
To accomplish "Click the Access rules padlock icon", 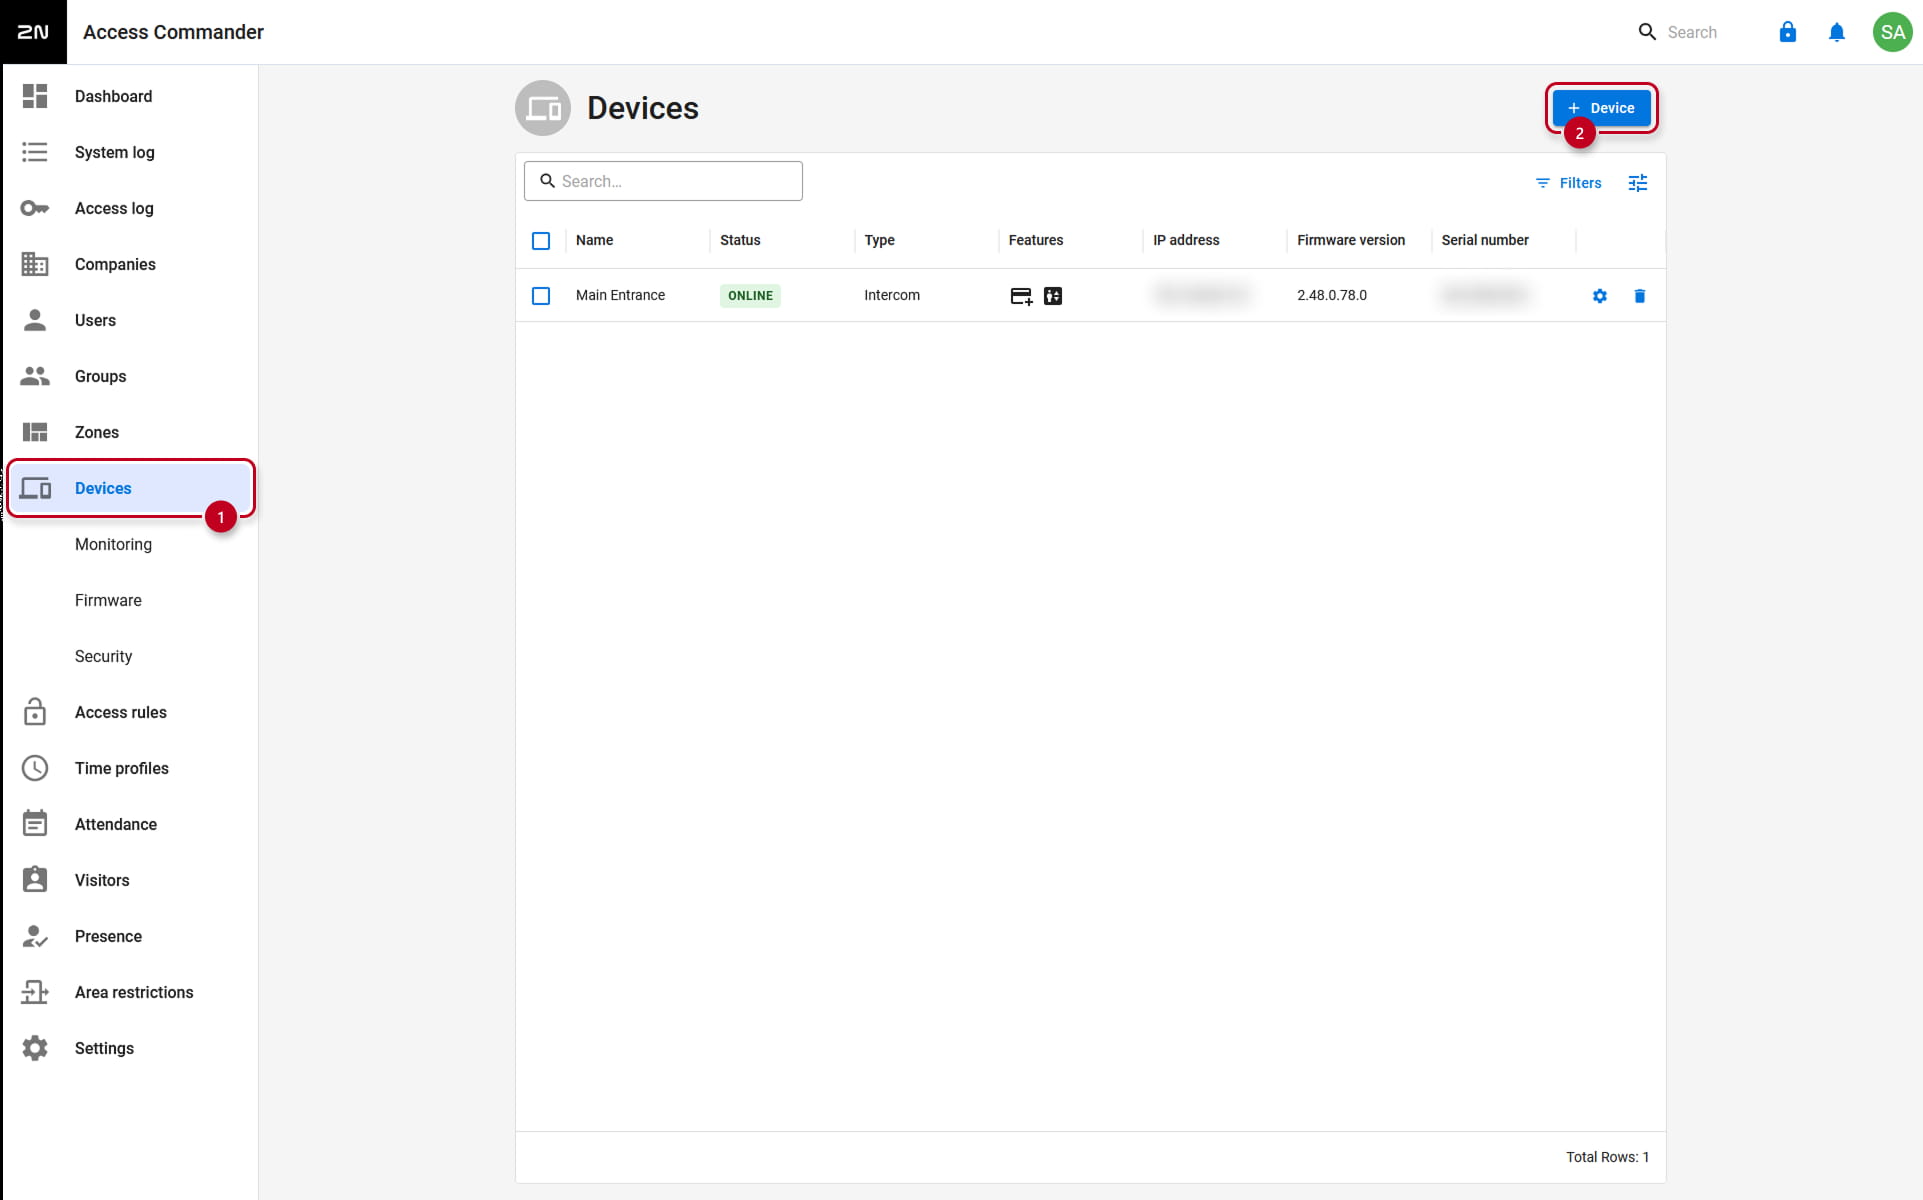I will [35, 712].
